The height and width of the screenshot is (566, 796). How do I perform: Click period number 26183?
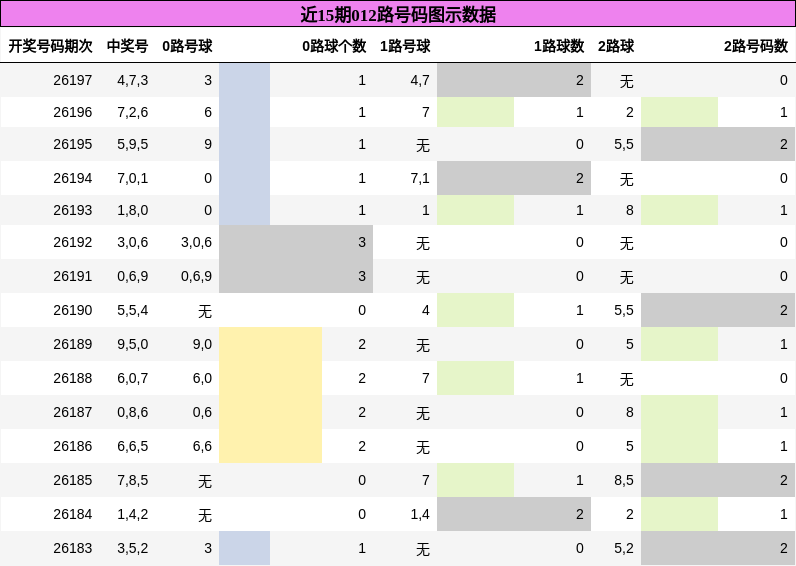pos(73,548)
